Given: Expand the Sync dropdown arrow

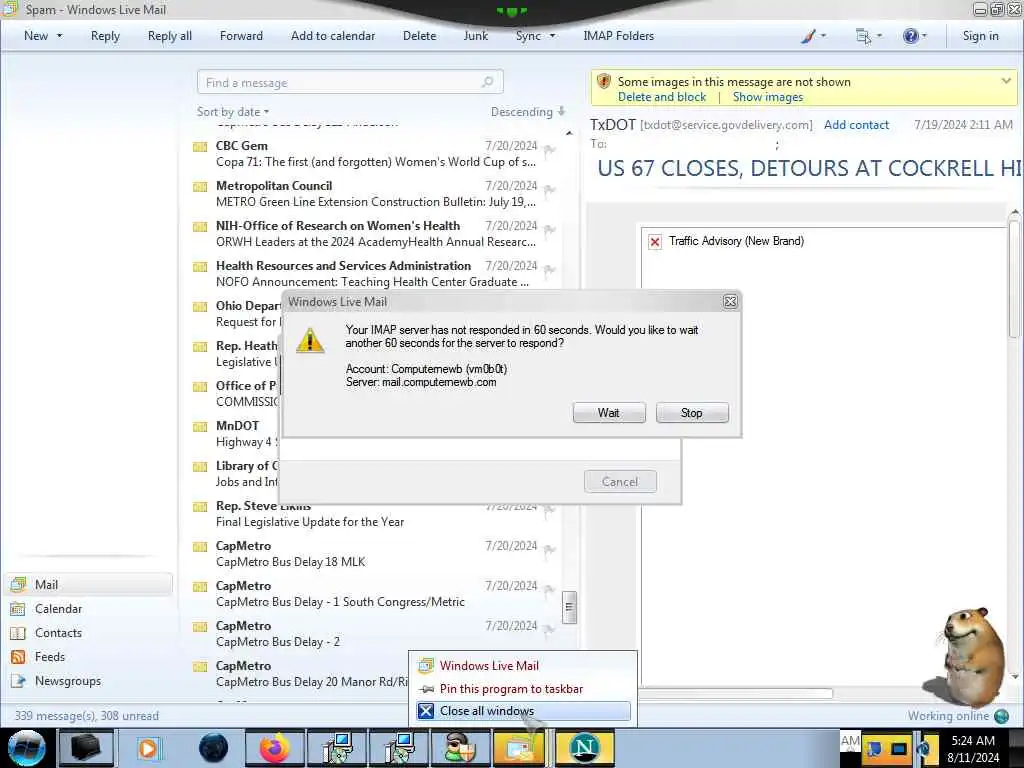Looking at the screenshot, I should (552, 36).
